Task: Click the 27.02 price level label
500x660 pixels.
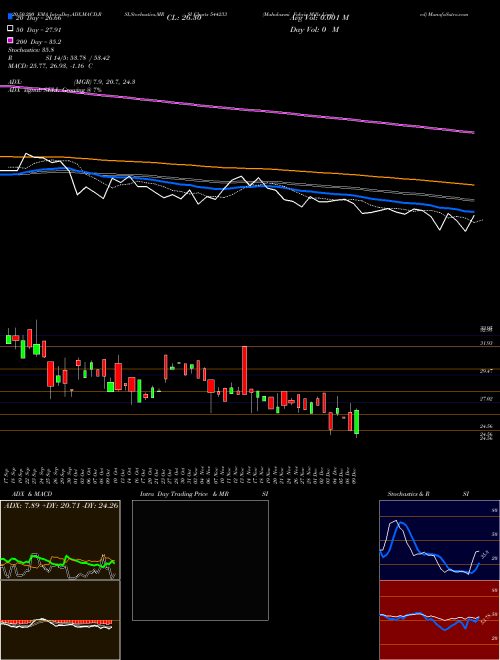Action: click(x=487, y=398)
